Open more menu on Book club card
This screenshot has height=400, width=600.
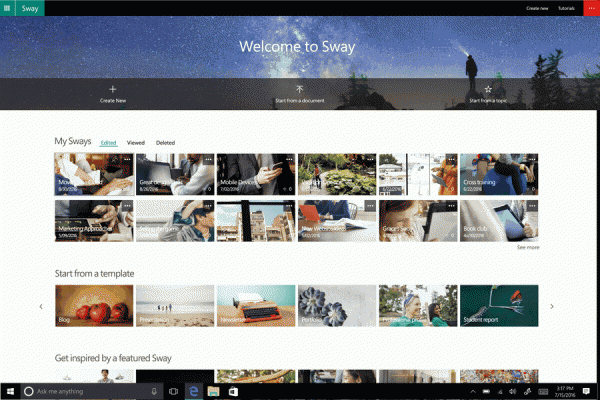click(532, 206)
